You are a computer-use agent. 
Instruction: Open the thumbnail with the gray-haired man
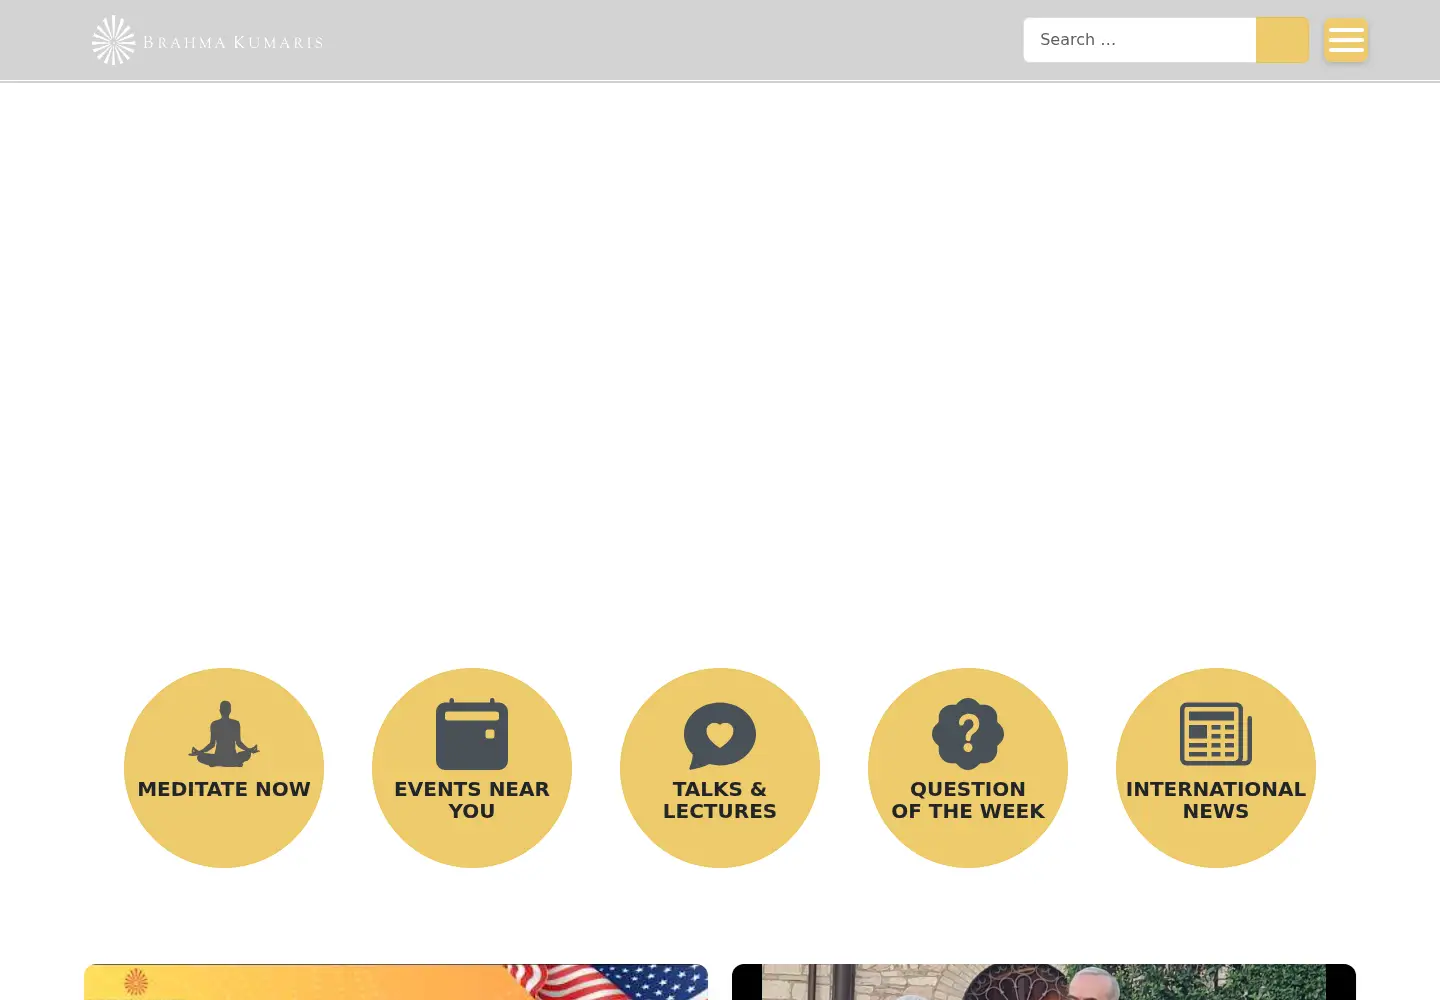1044,982
